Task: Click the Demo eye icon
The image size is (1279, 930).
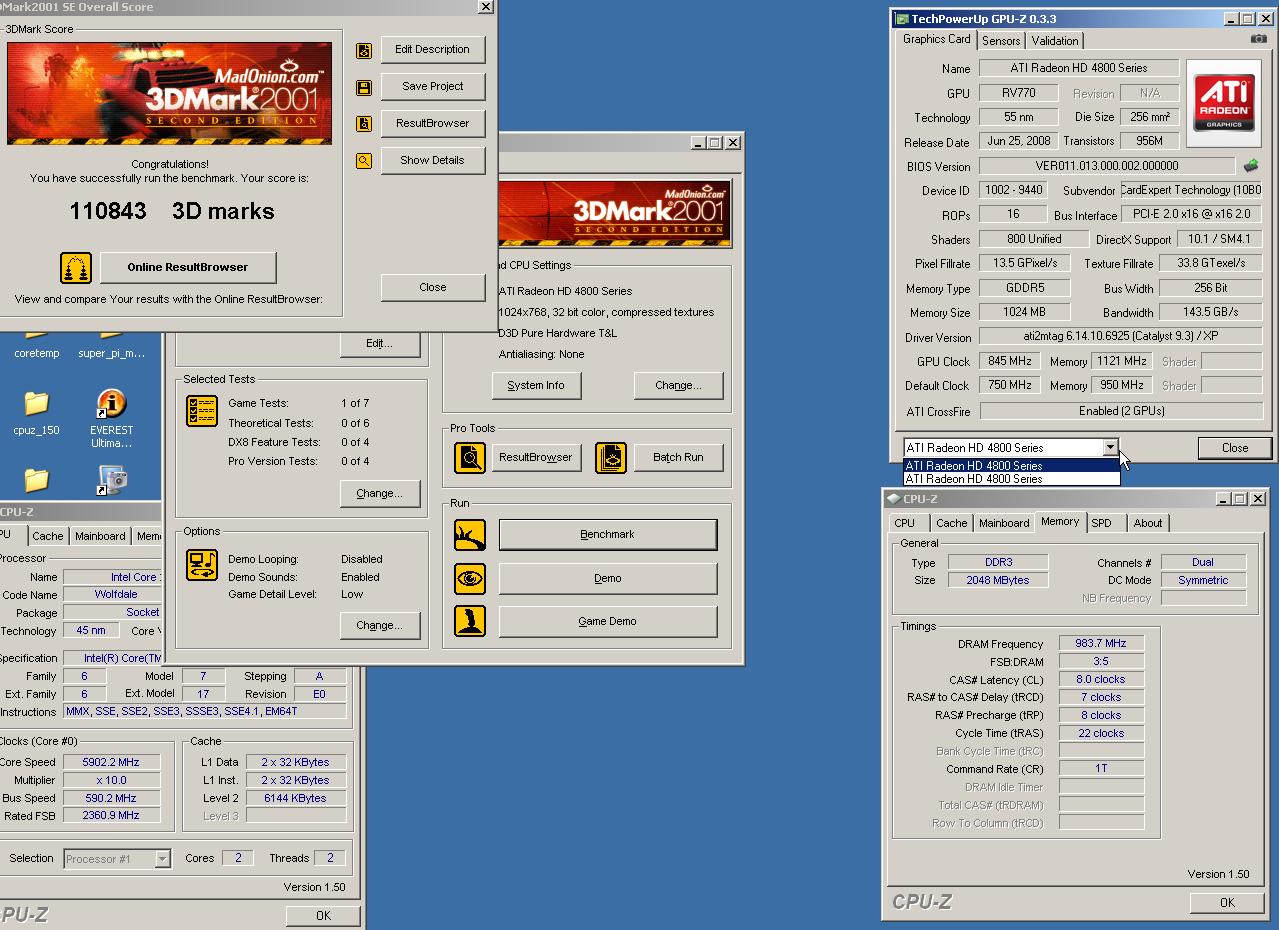Action: point(470,579)
